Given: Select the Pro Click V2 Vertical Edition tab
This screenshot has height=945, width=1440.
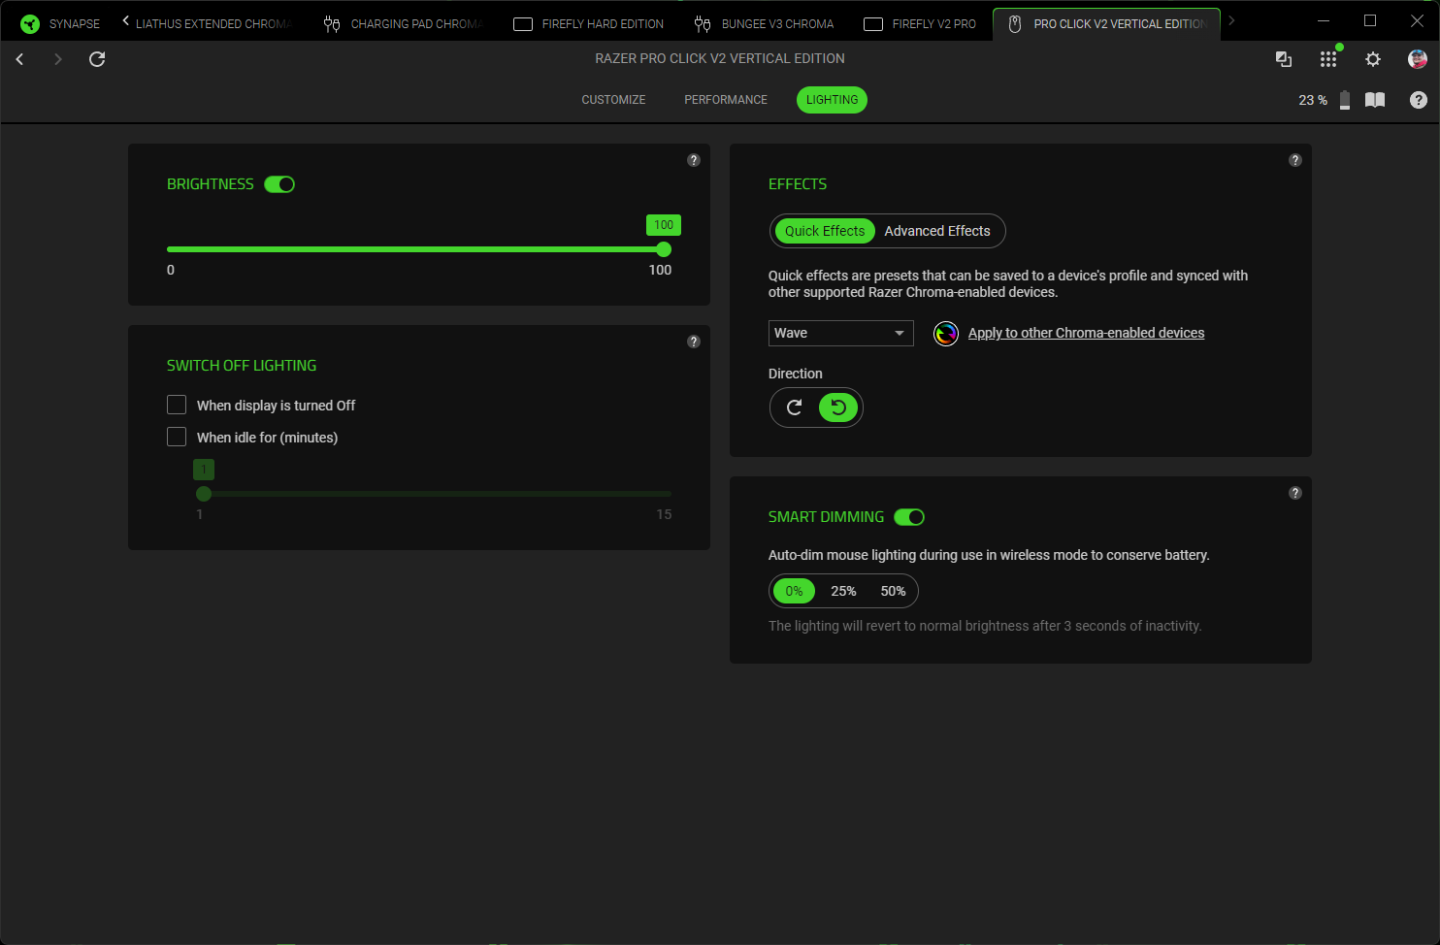Looking at the screenshot, I should (x=1107, y=24).
